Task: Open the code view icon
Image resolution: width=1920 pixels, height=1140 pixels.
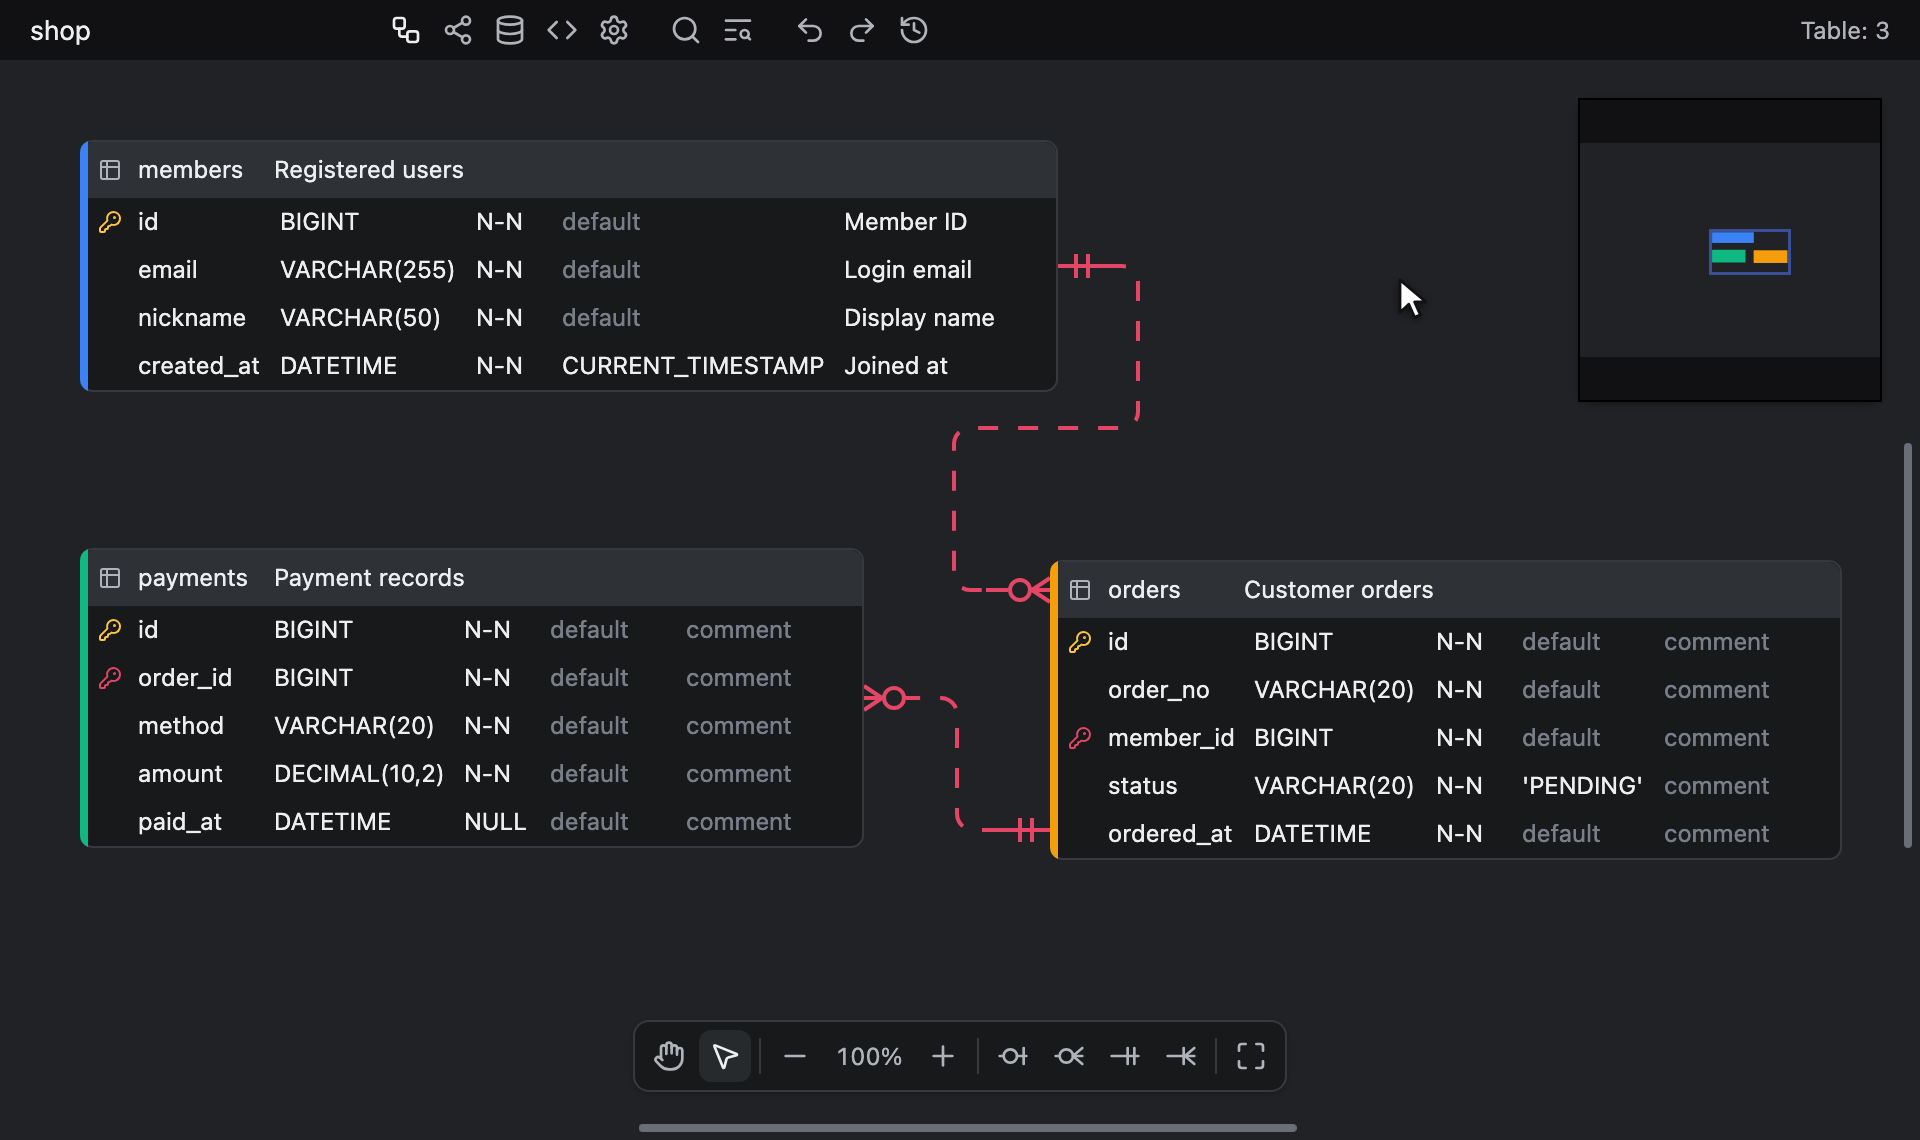Action: pyautogui.click(x=562, y=30)
